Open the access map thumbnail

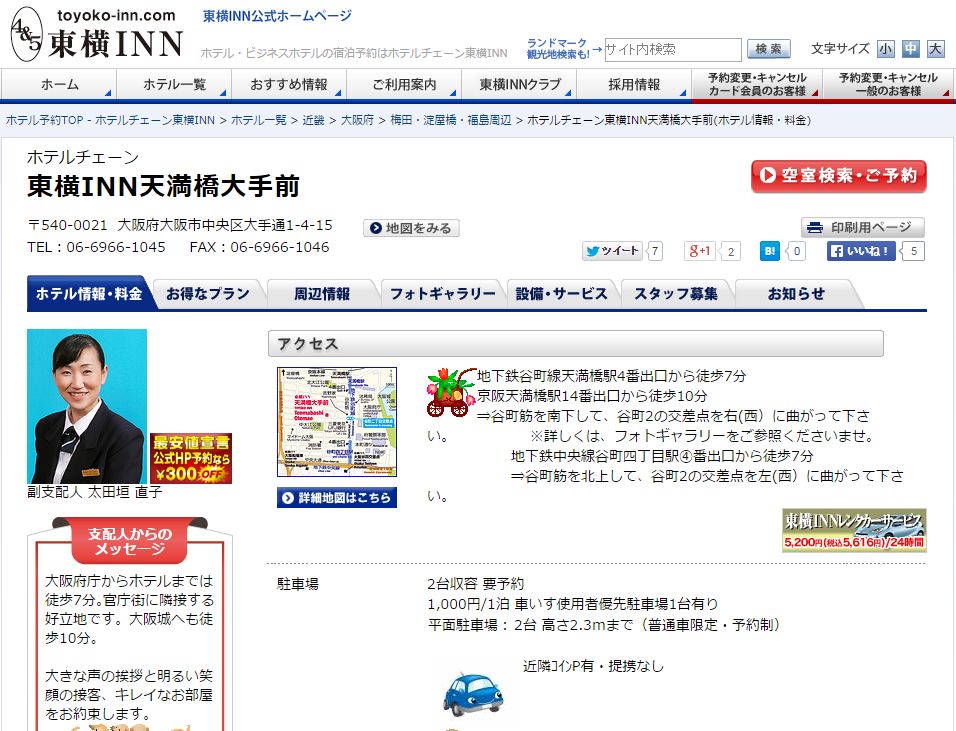(x=337, y=422)
